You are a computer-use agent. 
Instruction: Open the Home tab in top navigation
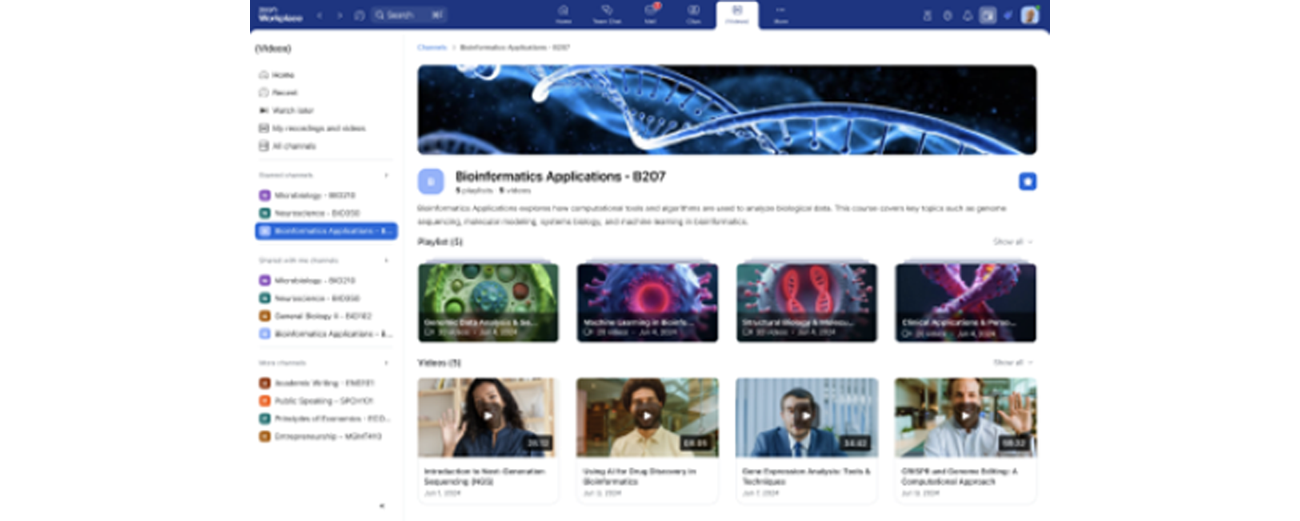click(563, 14)
